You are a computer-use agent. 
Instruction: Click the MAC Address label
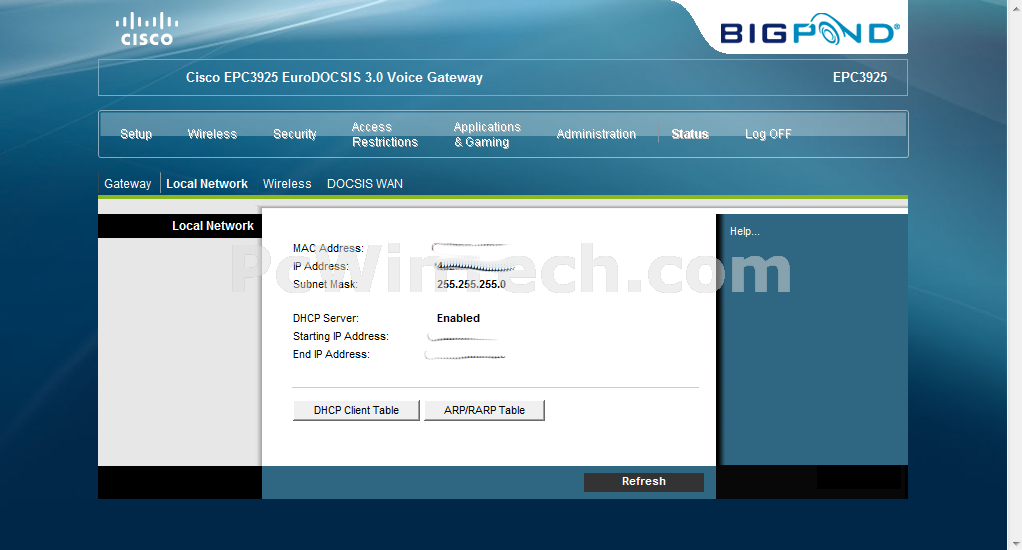click(328, 248)
